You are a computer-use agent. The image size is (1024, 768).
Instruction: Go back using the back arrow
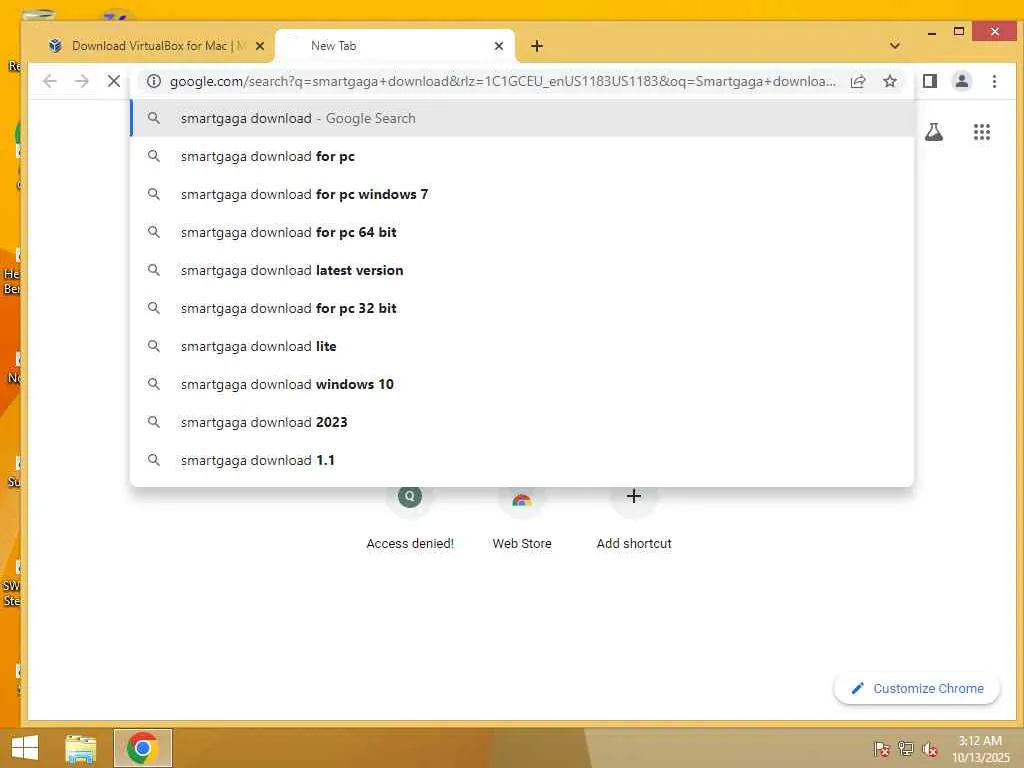50,81
